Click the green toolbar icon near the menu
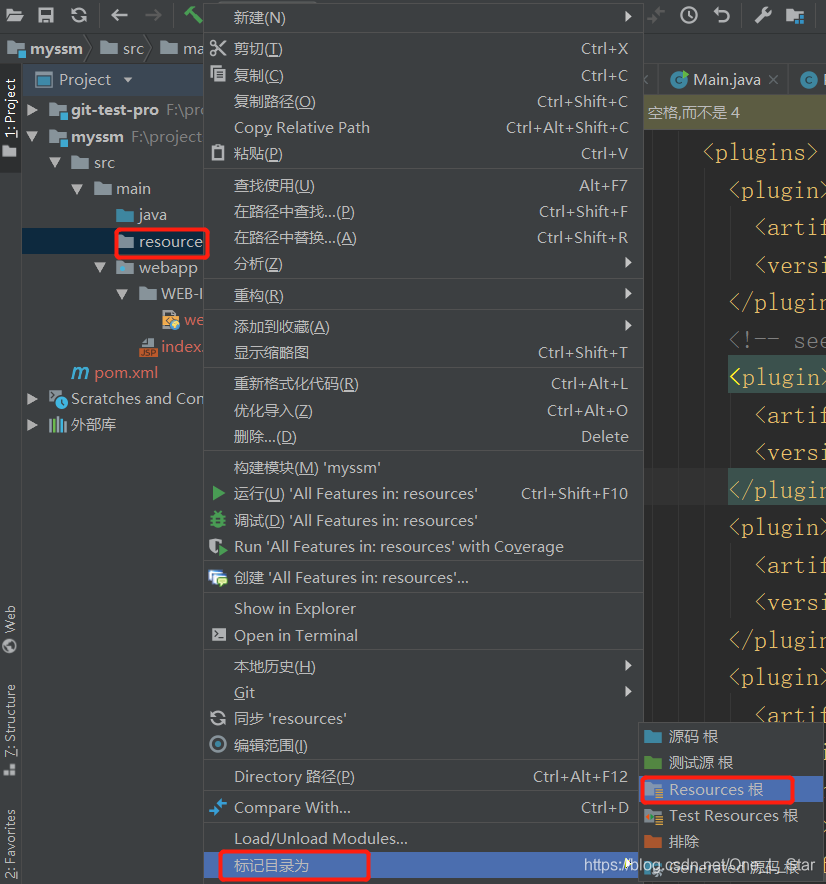Image resolution: width=826 pixels, height=884 pixels. 195,15
